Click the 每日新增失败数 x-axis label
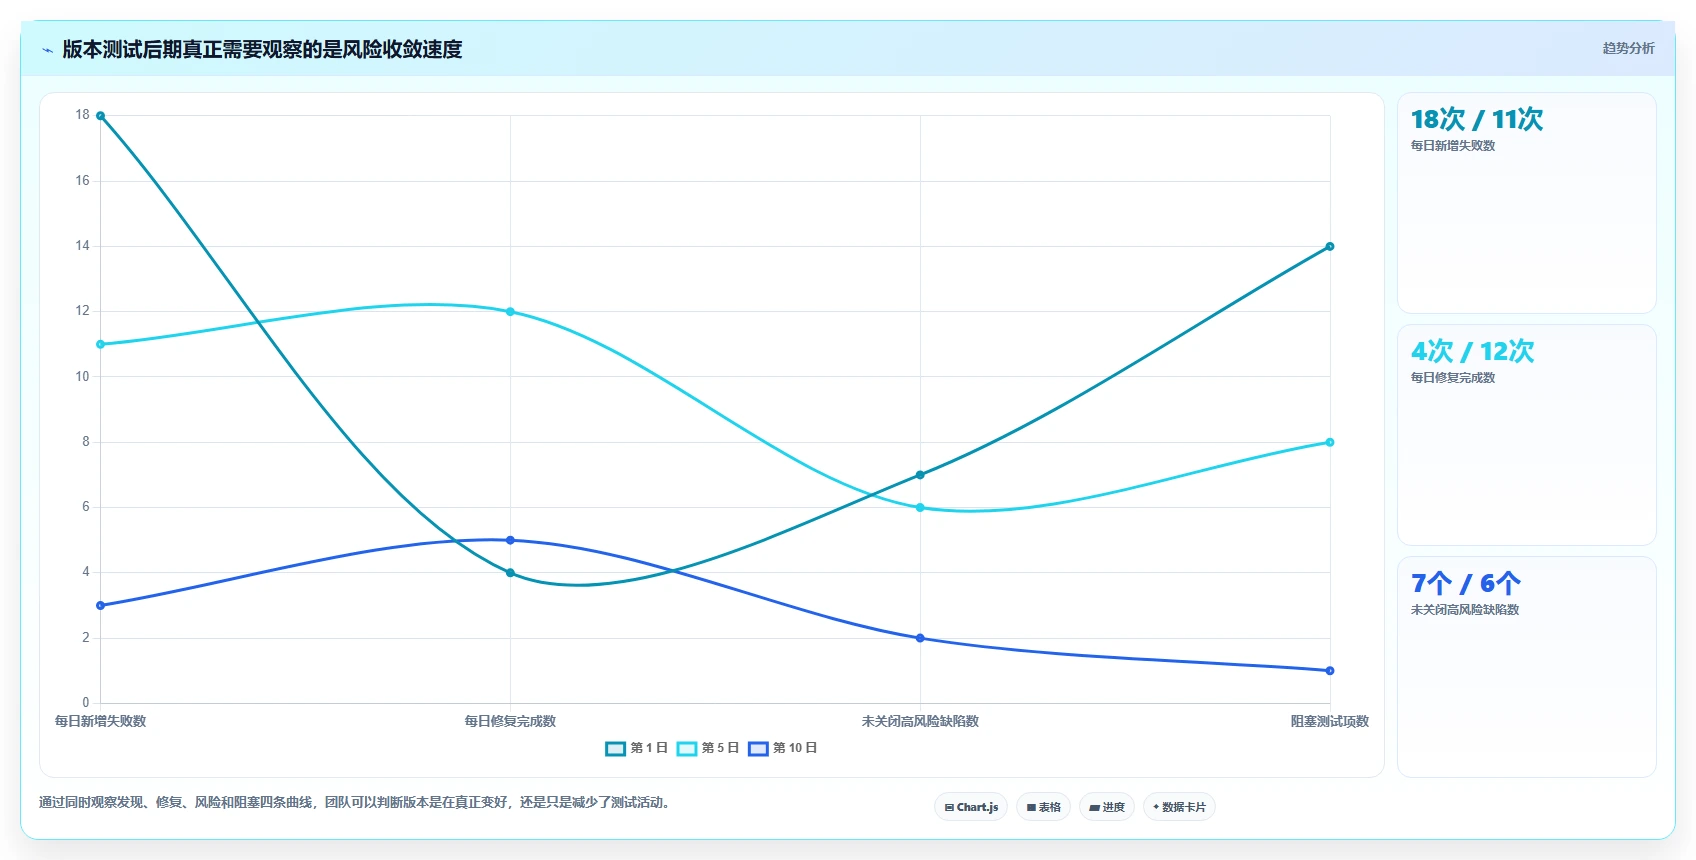 point(100,721)
